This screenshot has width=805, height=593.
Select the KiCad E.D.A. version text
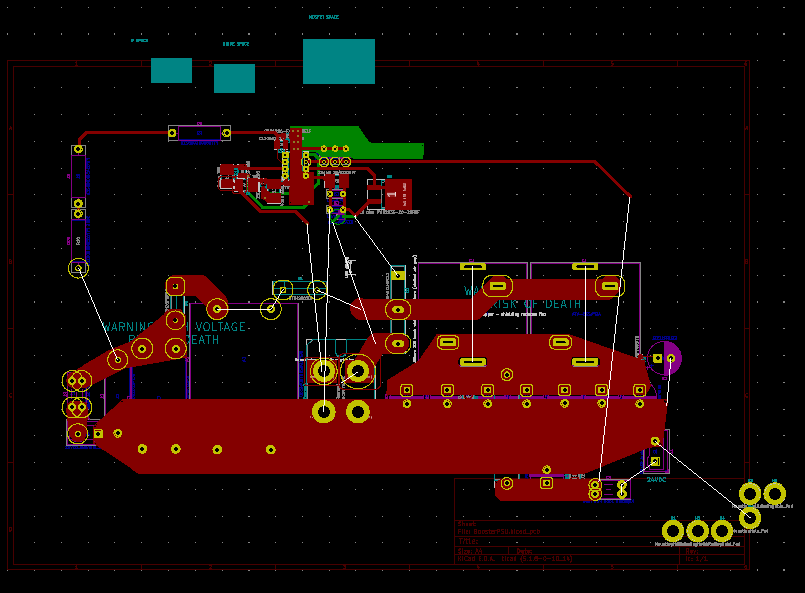tap(514, 559)
